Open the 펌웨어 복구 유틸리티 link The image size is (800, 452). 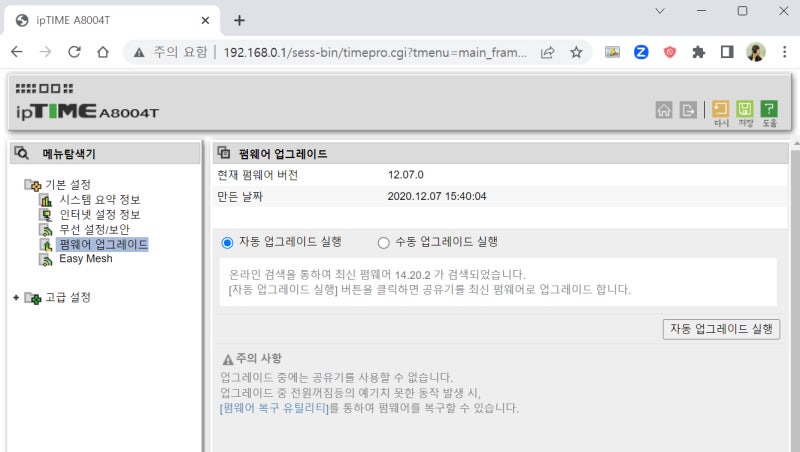(x=274, y=408)
